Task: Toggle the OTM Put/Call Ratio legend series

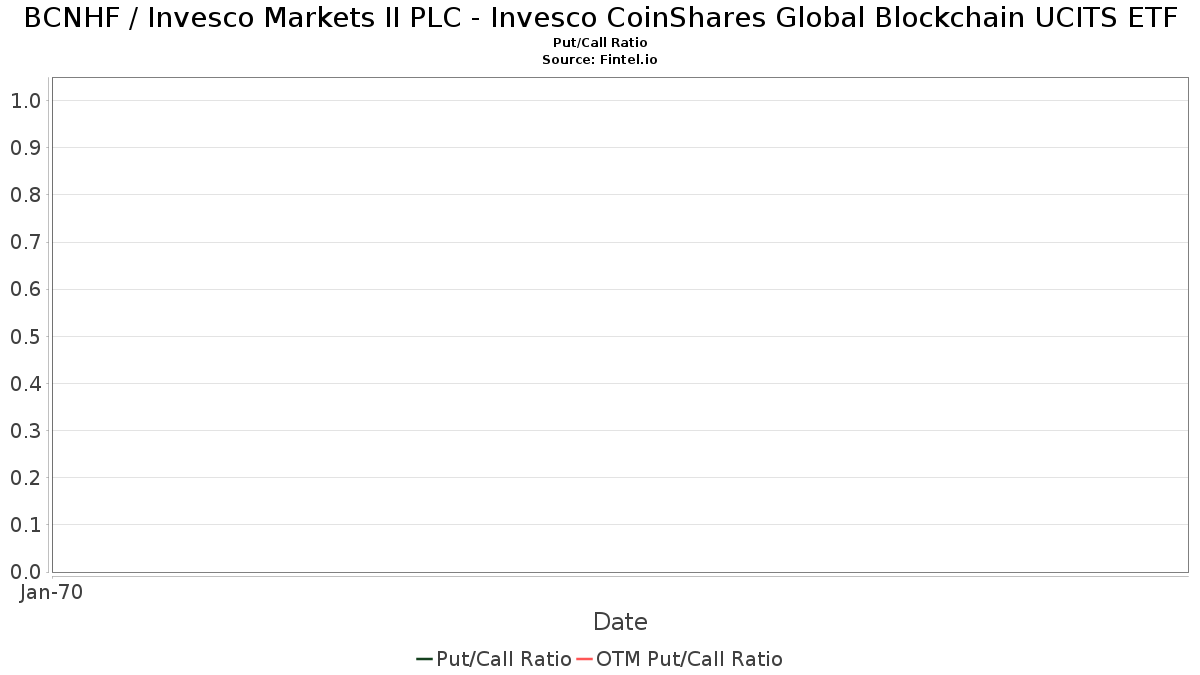Action: pos(689,659)
